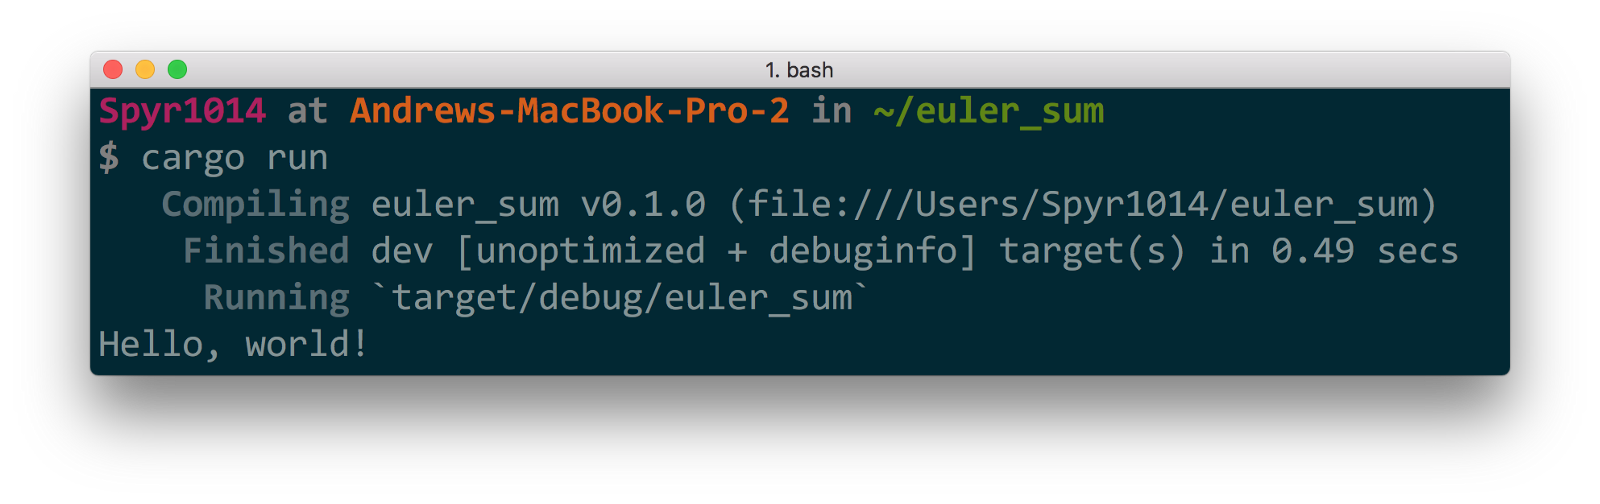Click the 'target(s)' word in output

pyautogui.click(x=1093, y=251)
